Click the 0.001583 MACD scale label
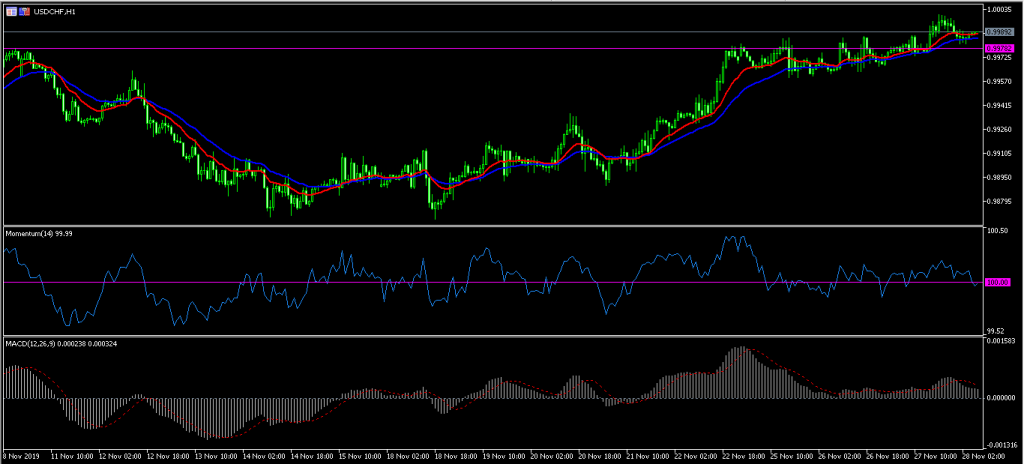This screenshot has width=1024, height=464. [x=1000, y=341]
